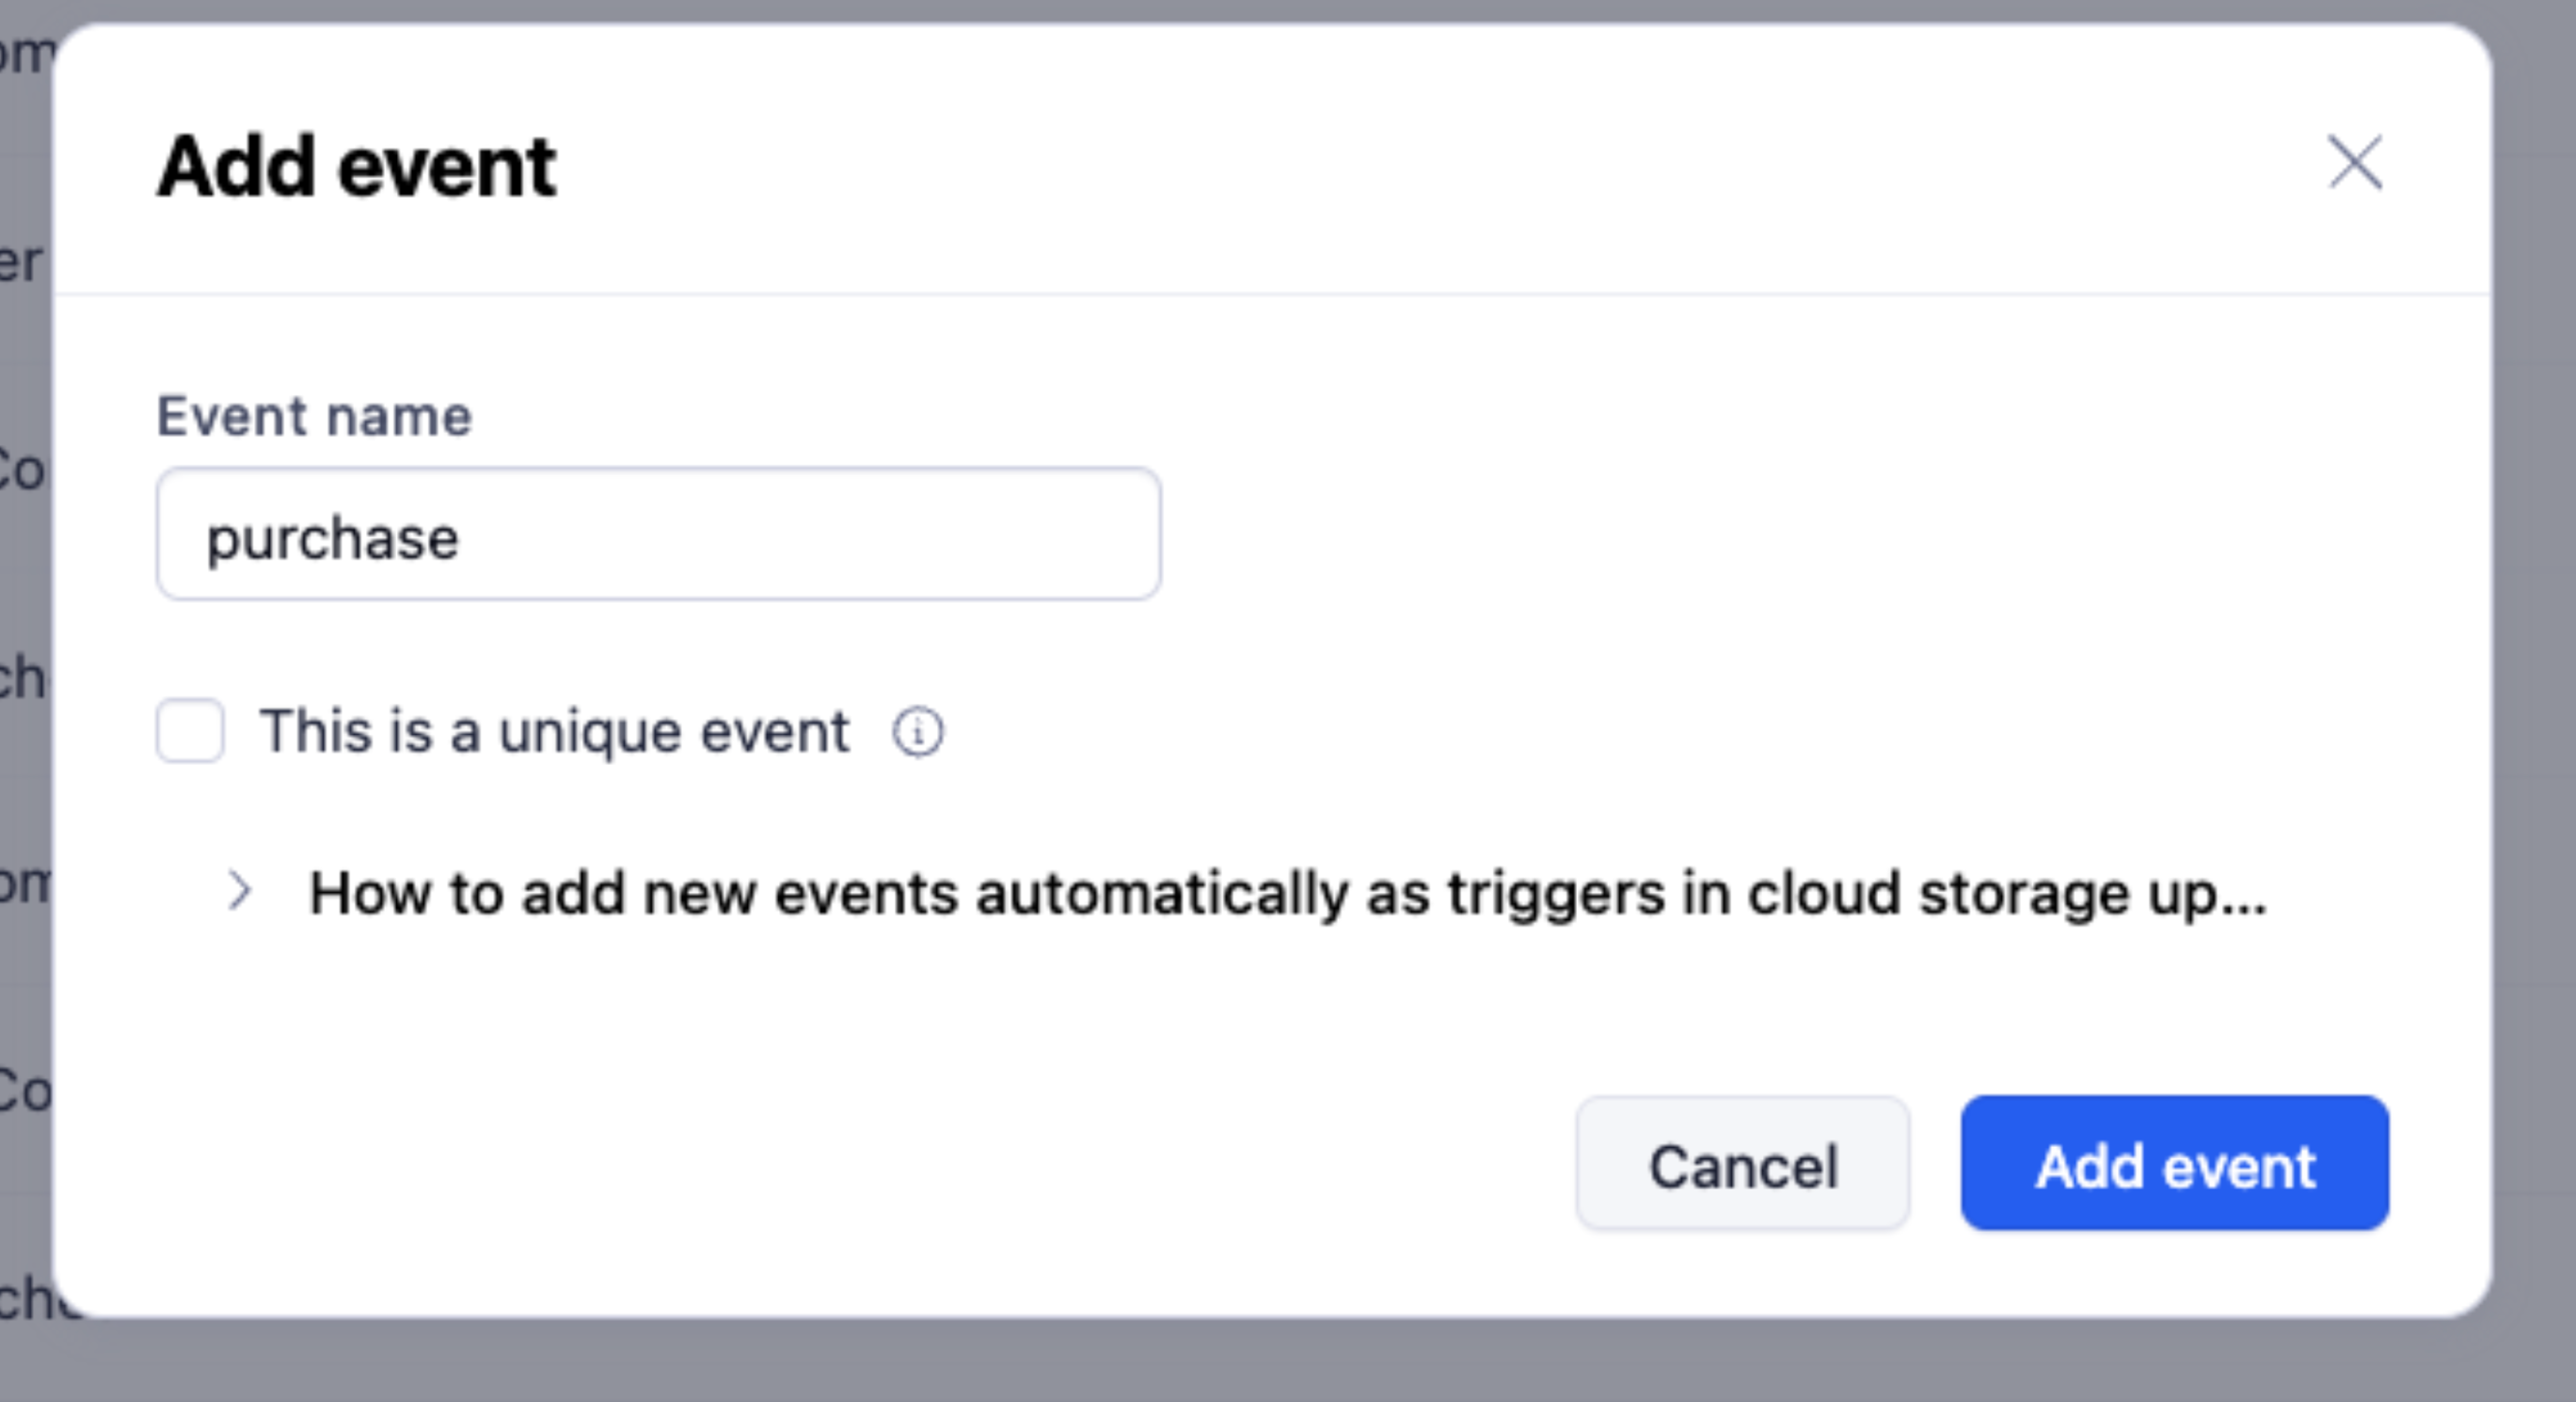Click the Cancel button
Screen dimensions: 2576x1402
click(1742, 1165)
